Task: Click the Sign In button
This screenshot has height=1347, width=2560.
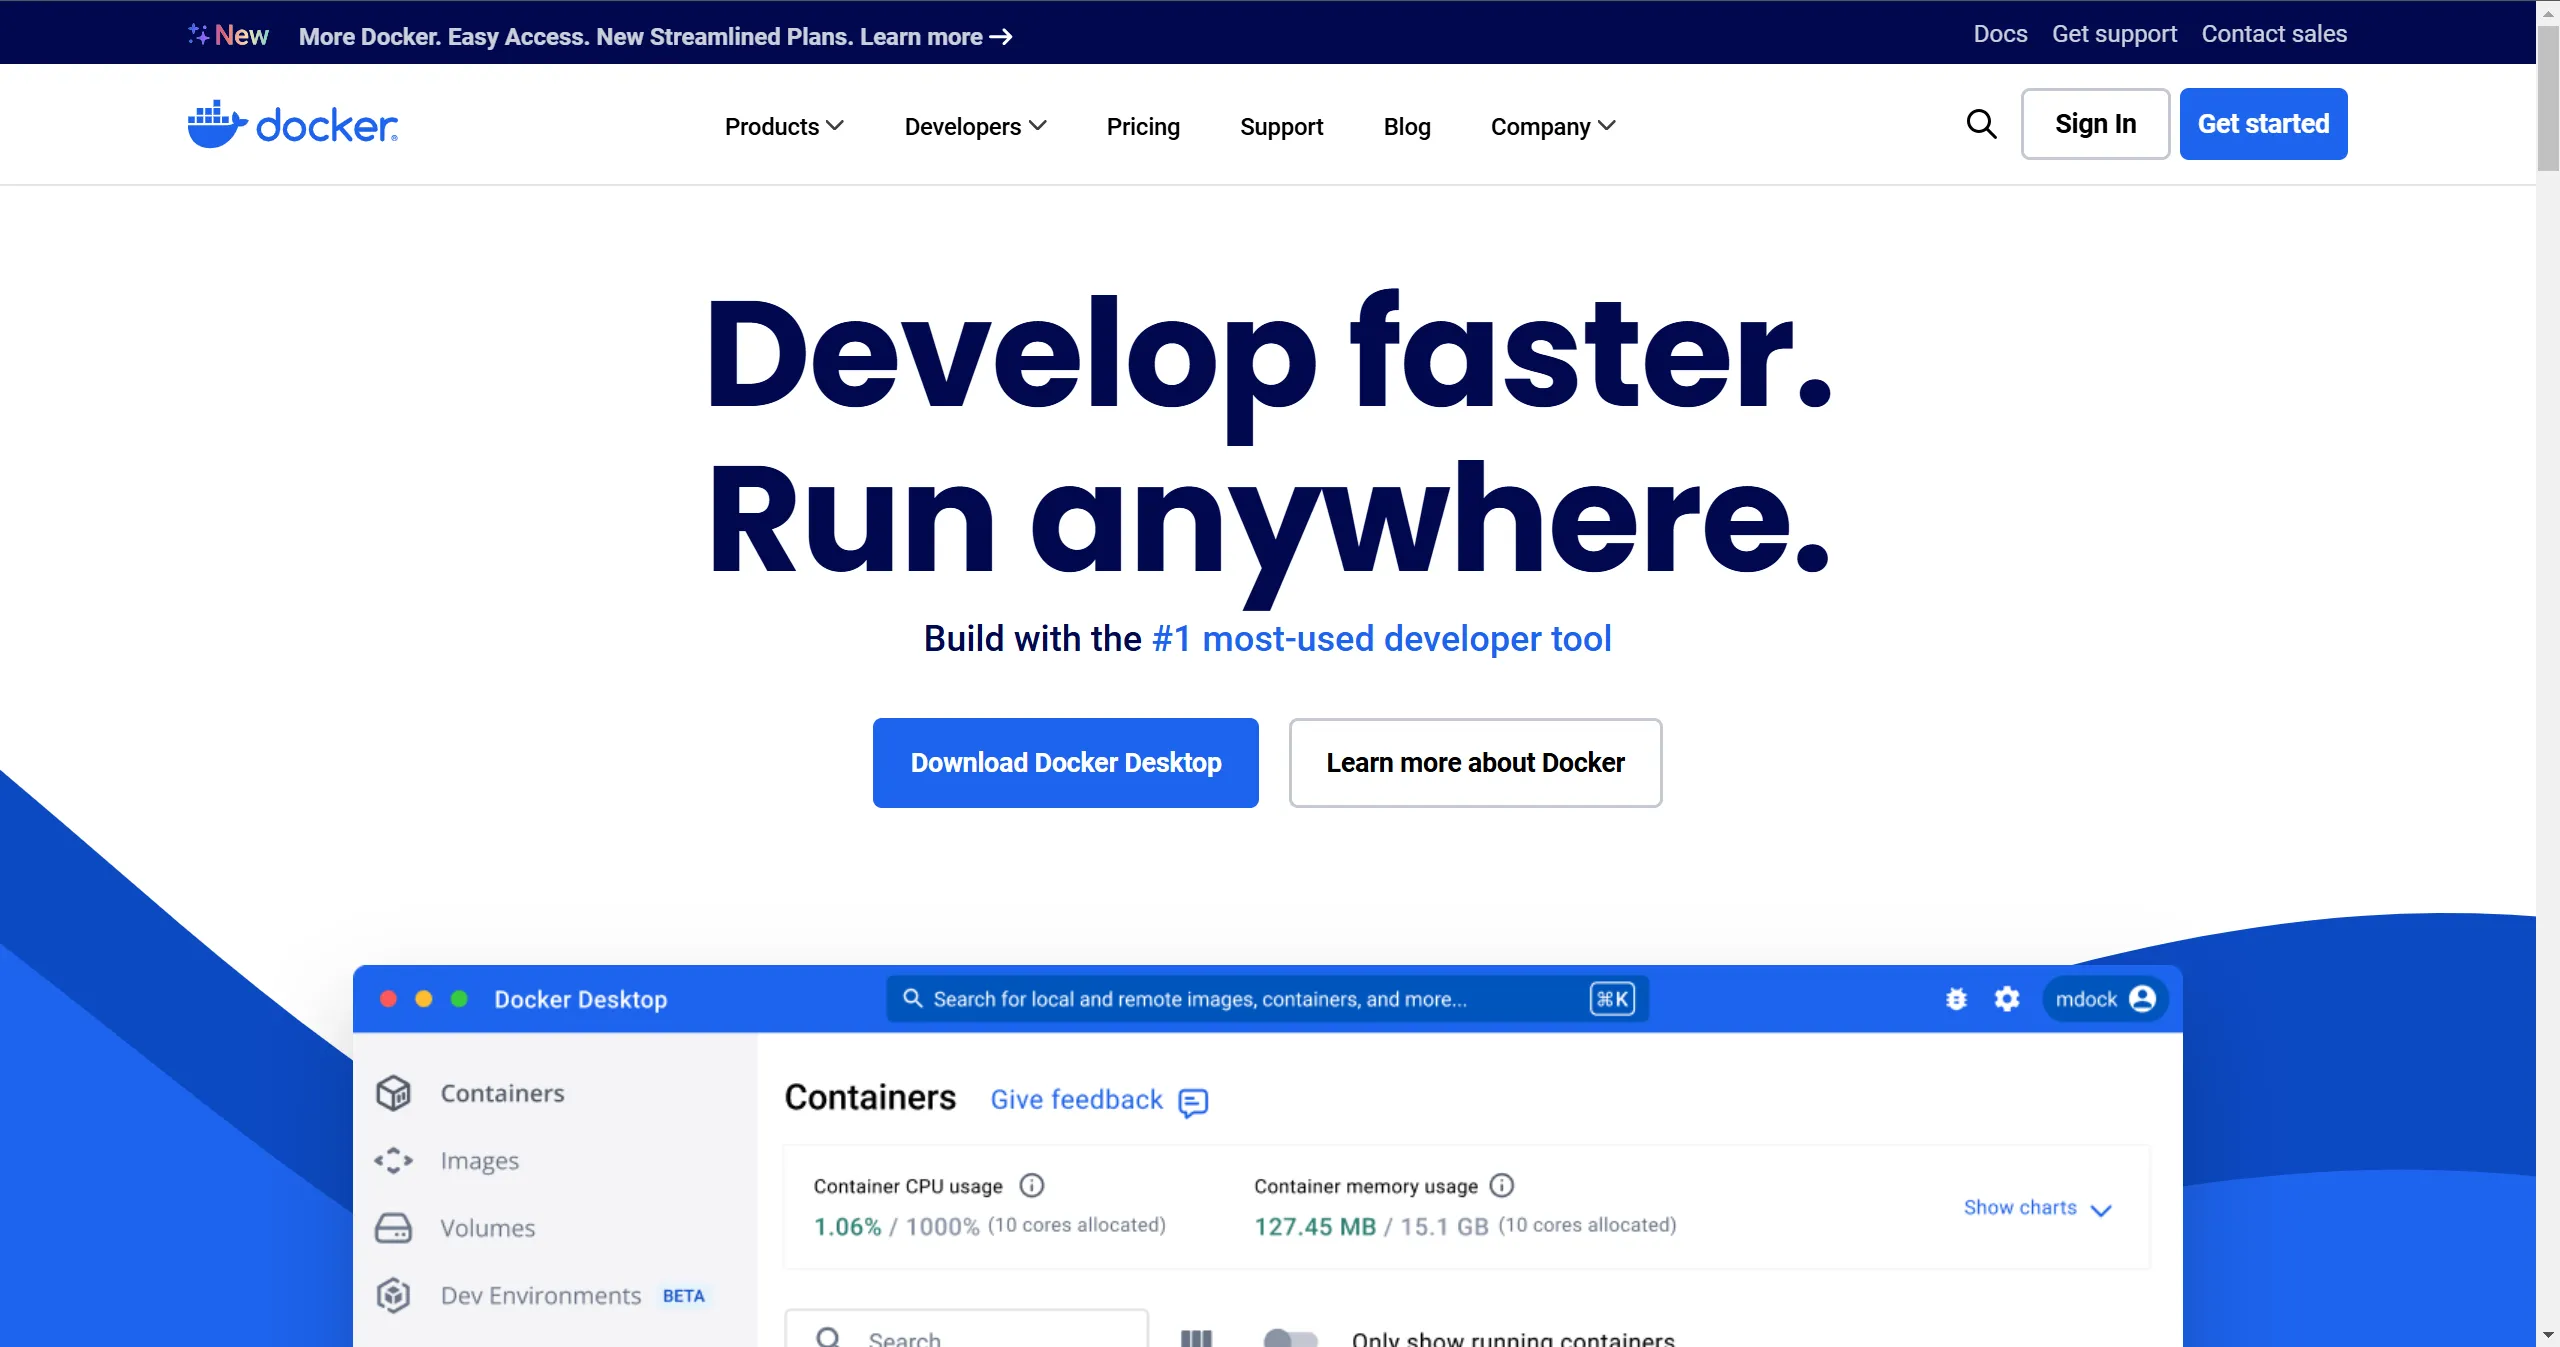Action: pyautogui.click(x=2095, y=124)
